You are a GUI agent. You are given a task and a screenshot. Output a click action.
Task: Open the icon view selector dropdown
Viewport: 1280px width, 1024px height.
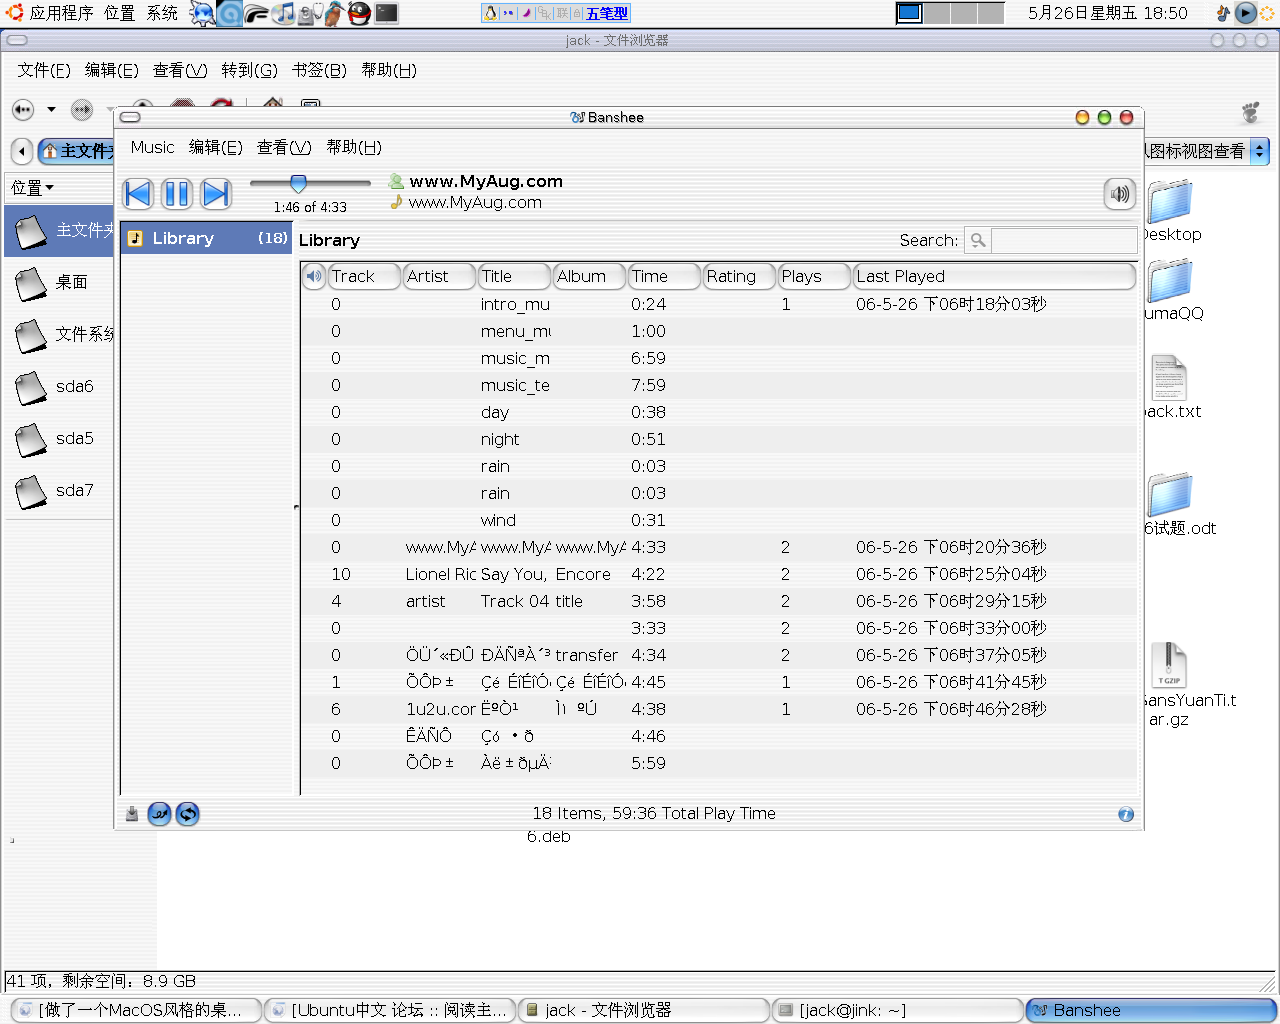point(1259,151)
